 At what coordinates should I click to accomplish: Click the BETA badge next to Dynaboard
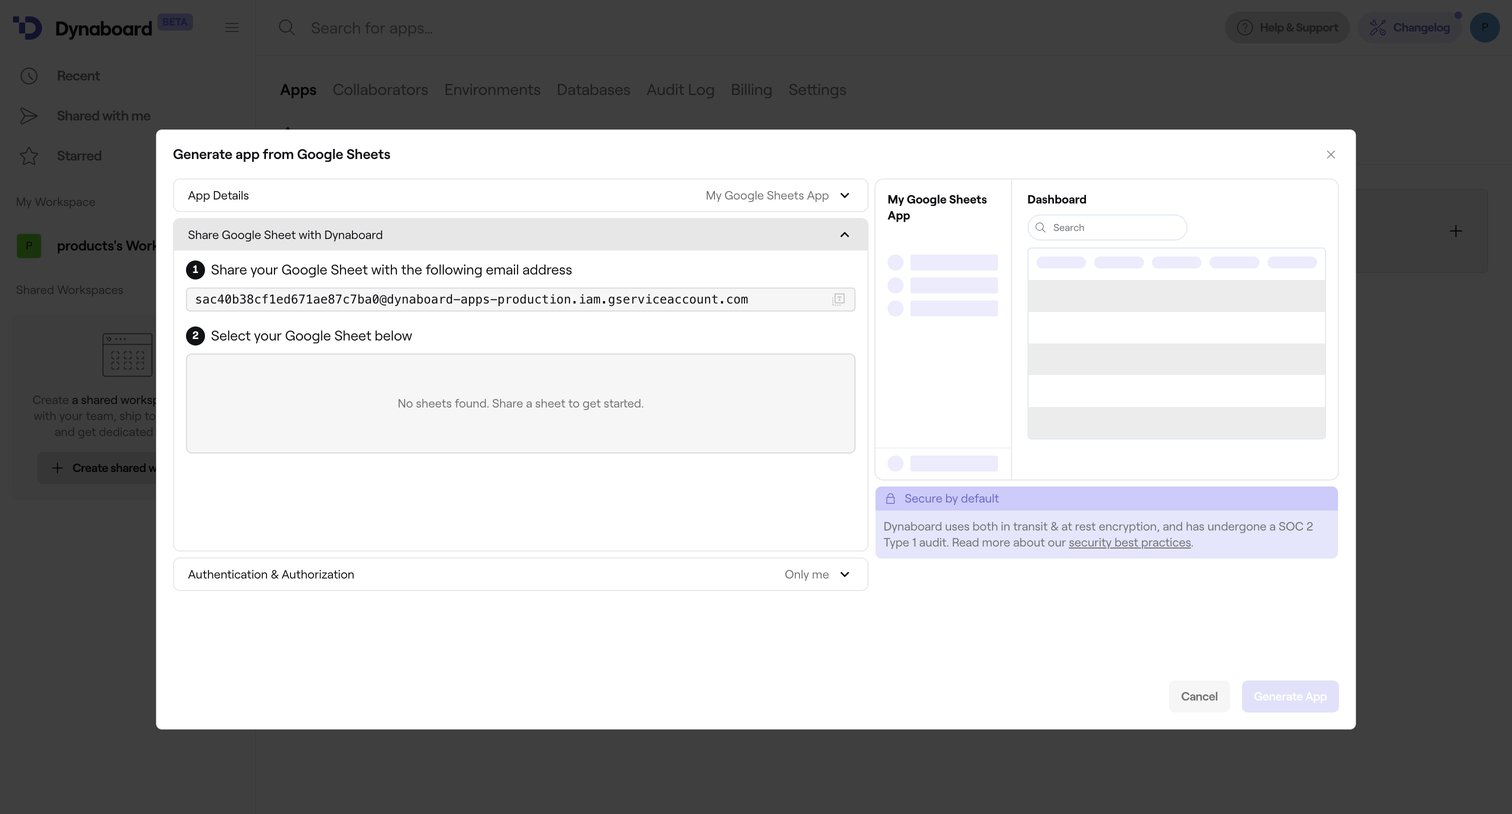(175, 22)
